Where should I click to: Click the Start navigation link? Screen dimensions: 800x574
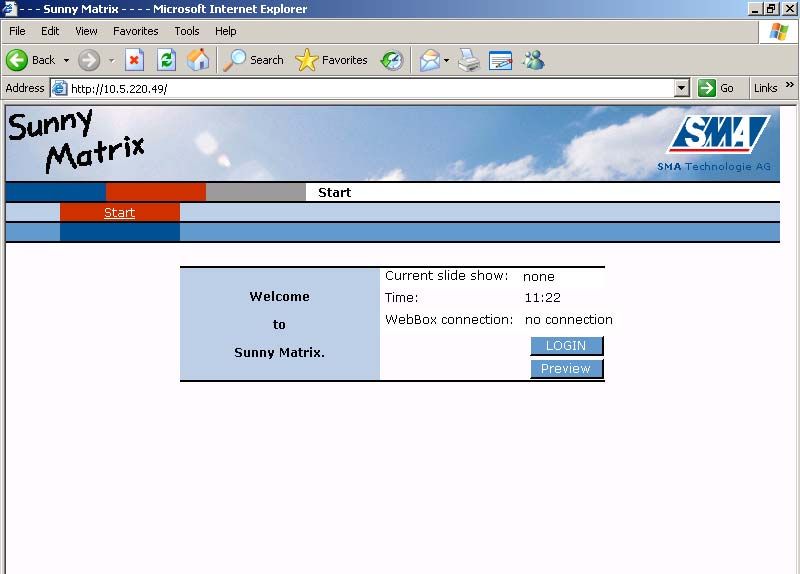[x=119, y=212]
